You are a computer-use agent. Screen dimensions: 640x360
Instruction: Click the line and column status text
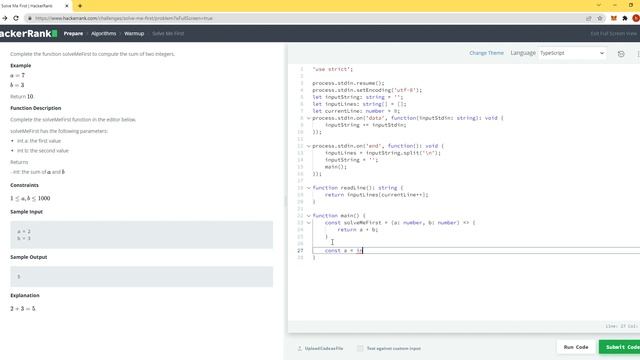tap(621, 326)
